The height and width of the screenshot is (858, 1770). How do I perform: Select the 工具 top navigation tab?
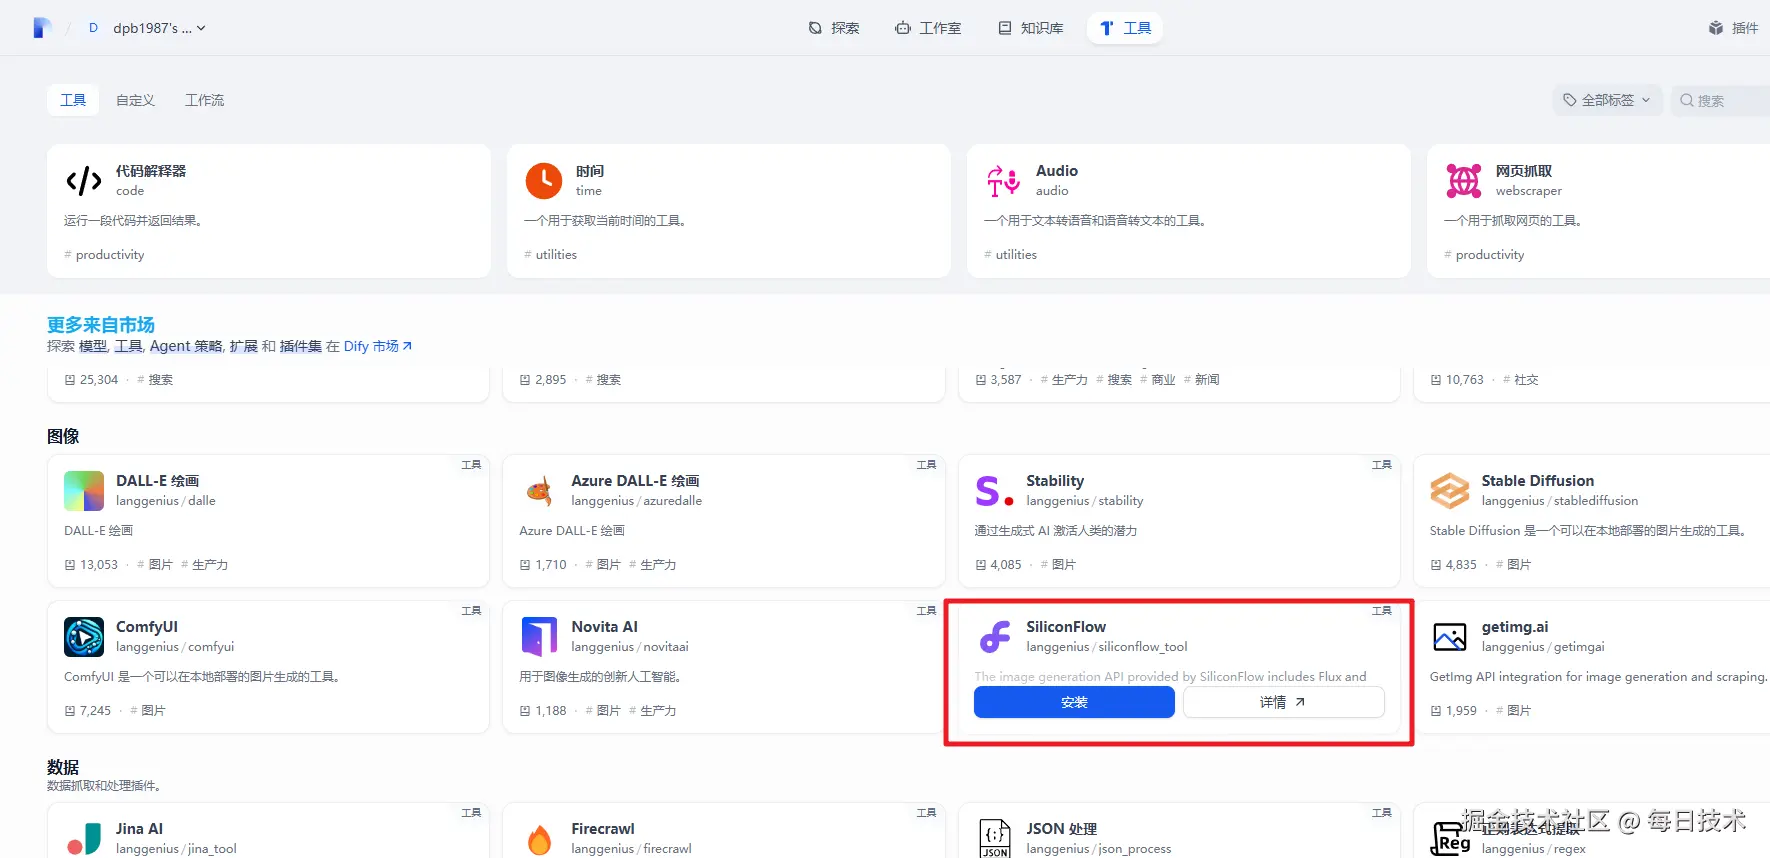[x=1125, y=28]
